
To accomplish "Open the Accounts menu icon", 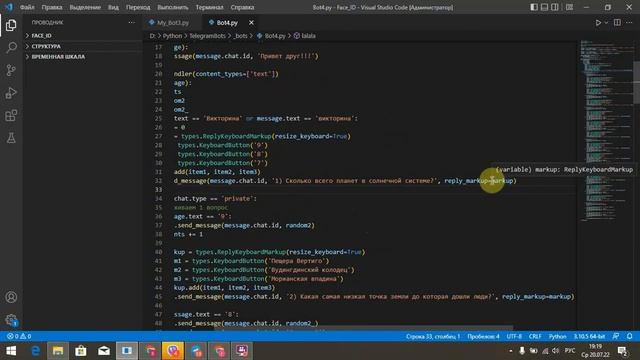I will [x=11, y=297].
